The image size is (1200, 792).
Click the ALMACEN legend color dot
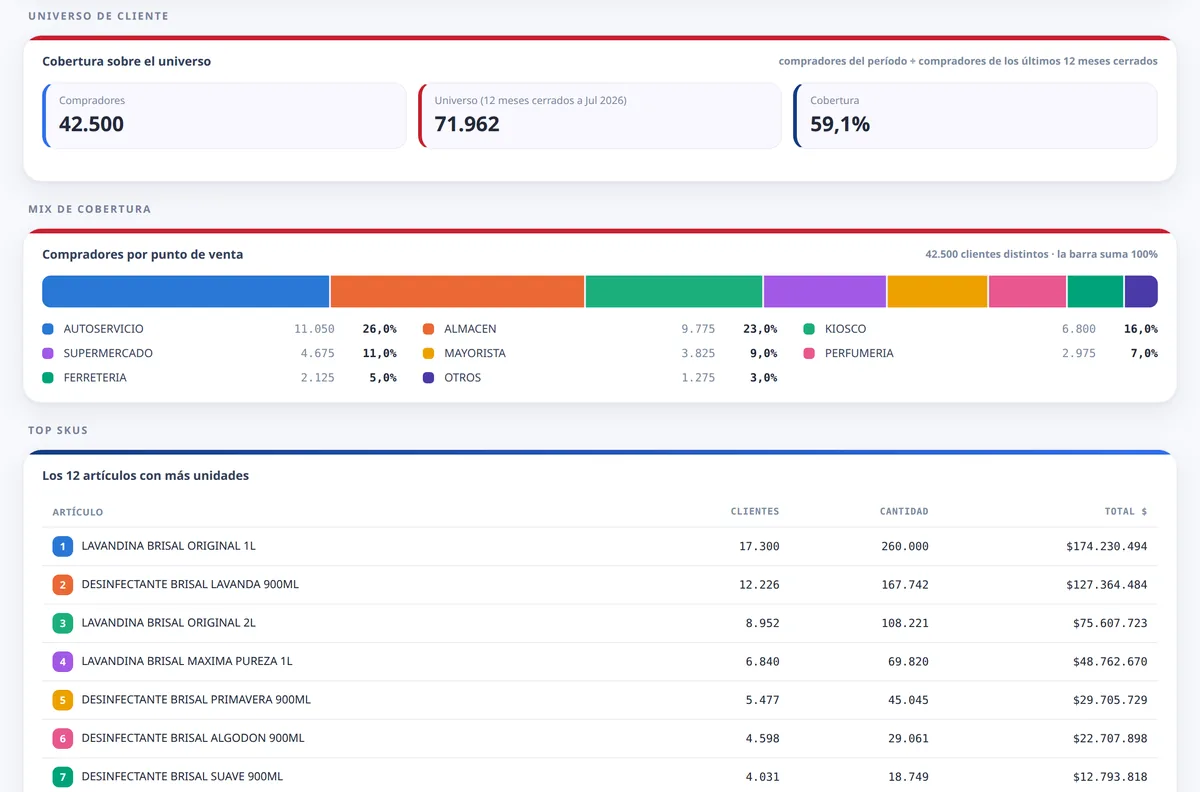(428, 329)
